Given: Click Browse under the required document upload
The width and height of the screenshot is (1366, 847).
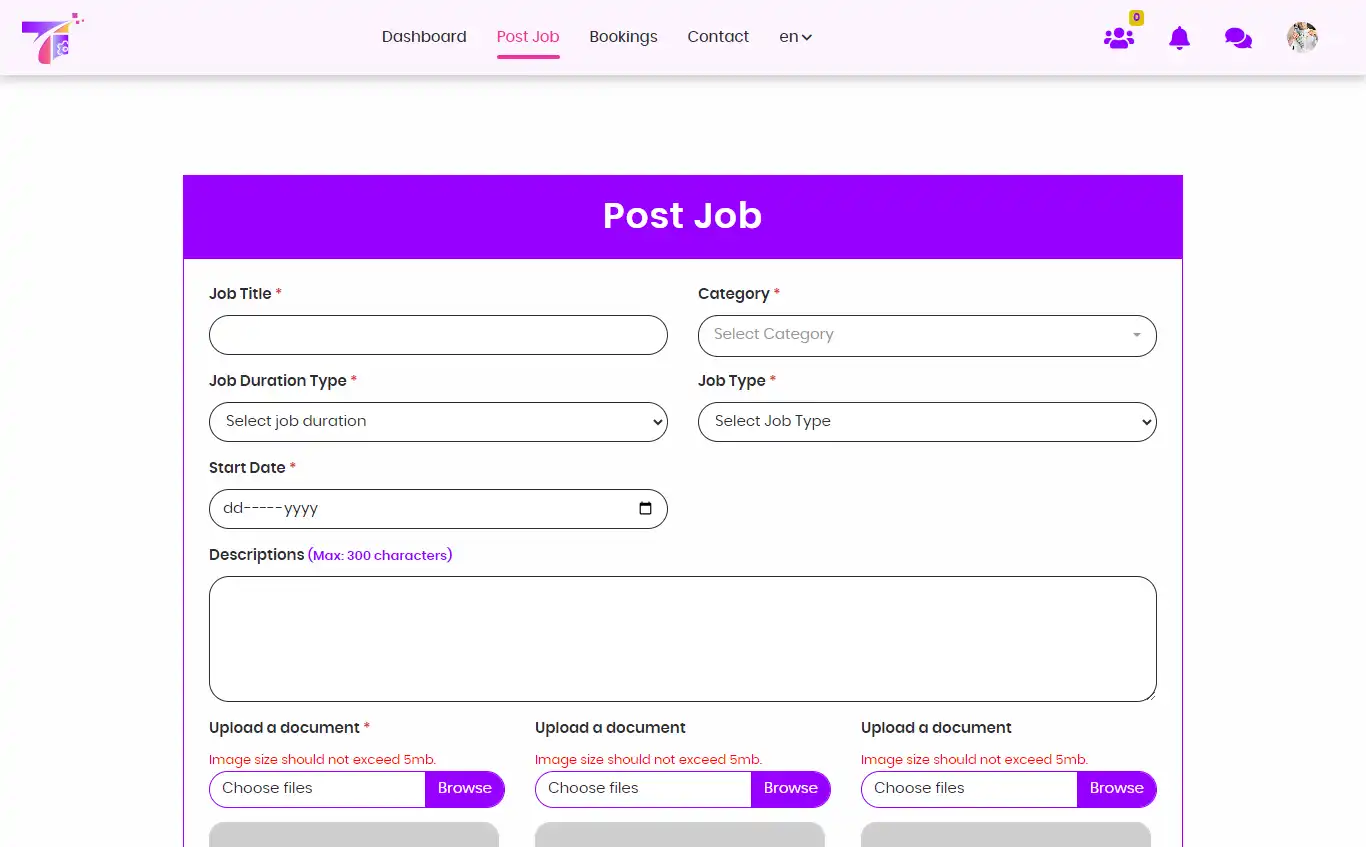Looking at the screenshot, I should [465, 789].
